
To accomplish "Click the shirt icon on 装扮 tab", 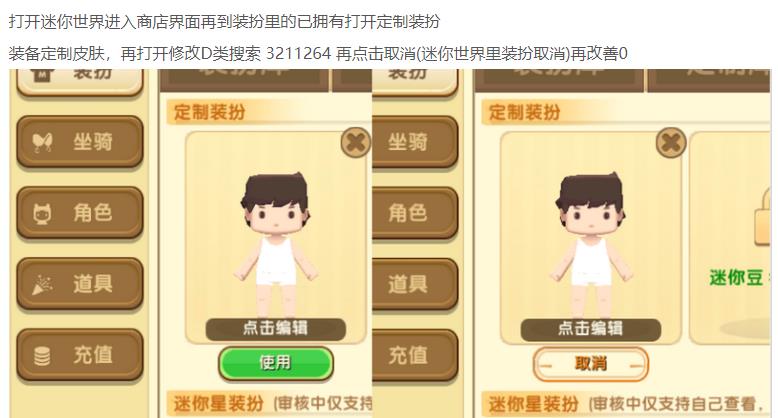I will click(42, 75).
